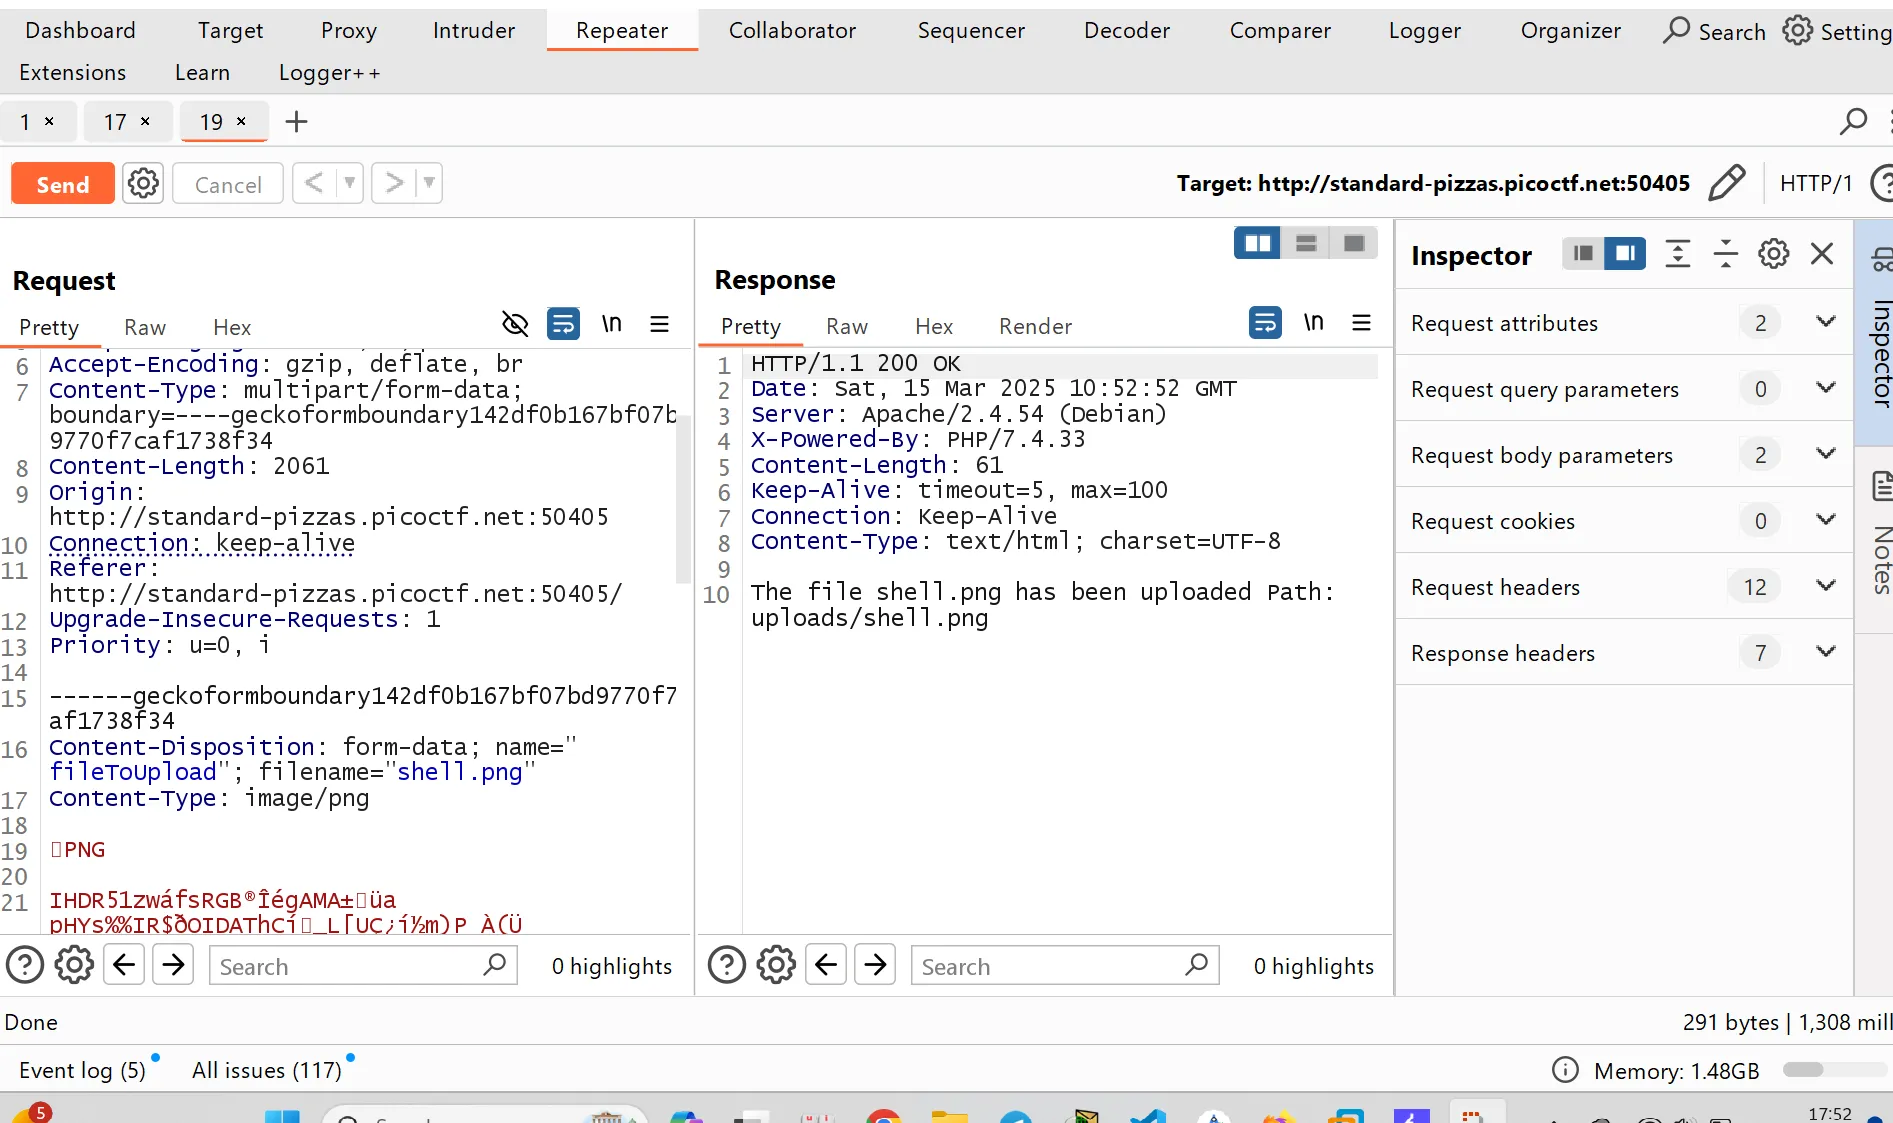This screenshot has height=1123, width=1893.
Task: Expand Response headers section
Action: pyautogui.click(x=1624, y=653)
